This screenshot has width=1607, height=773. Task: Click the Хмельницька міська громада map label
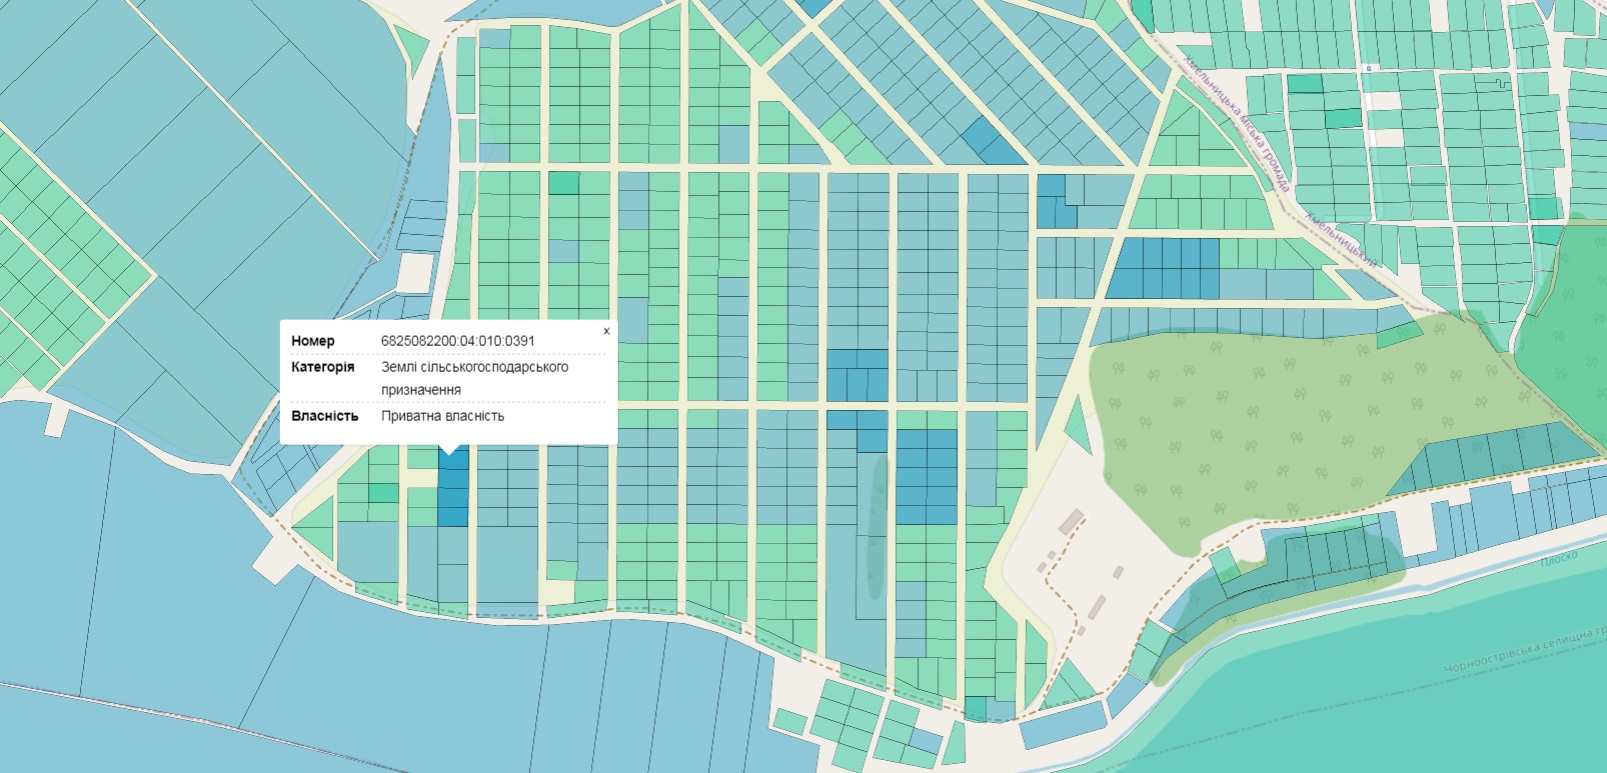[x=1236, y=120]
